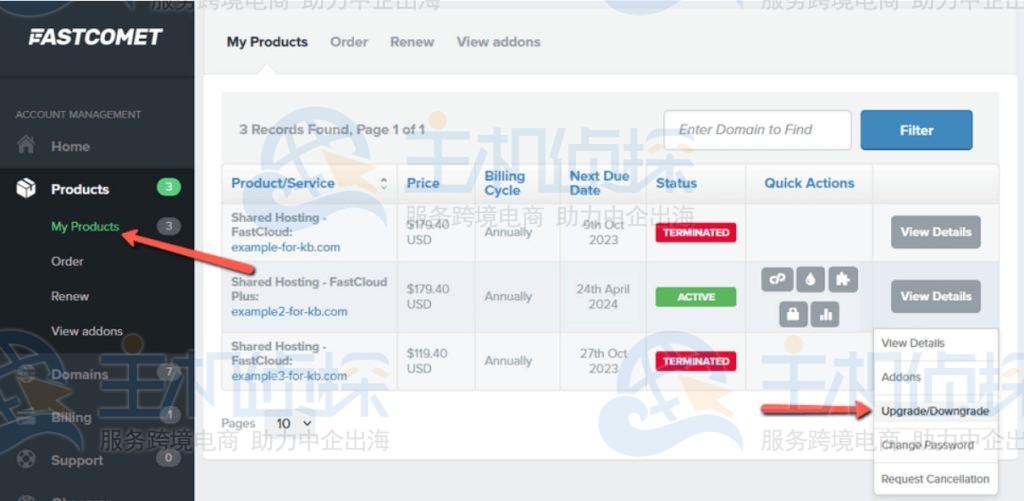1024x501 pixels.
Task: Click the 3 Records Found text
Action: (x=332, y=129)
